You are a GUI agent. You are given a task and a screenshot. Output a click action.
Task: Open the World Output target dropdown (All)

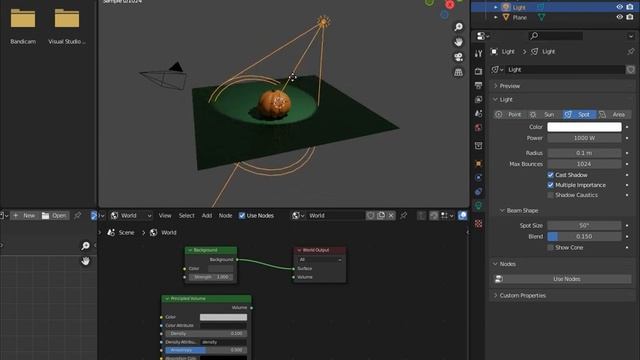point(320,260)
